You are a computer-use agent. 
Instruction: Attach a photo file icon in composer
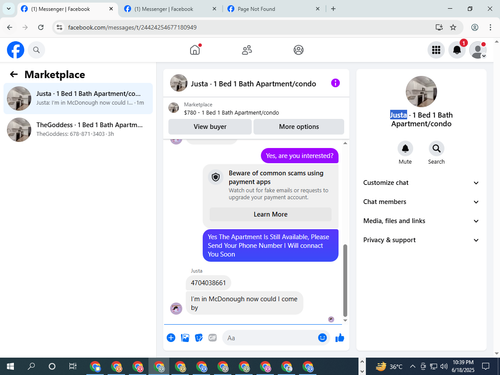pos(185,338)
